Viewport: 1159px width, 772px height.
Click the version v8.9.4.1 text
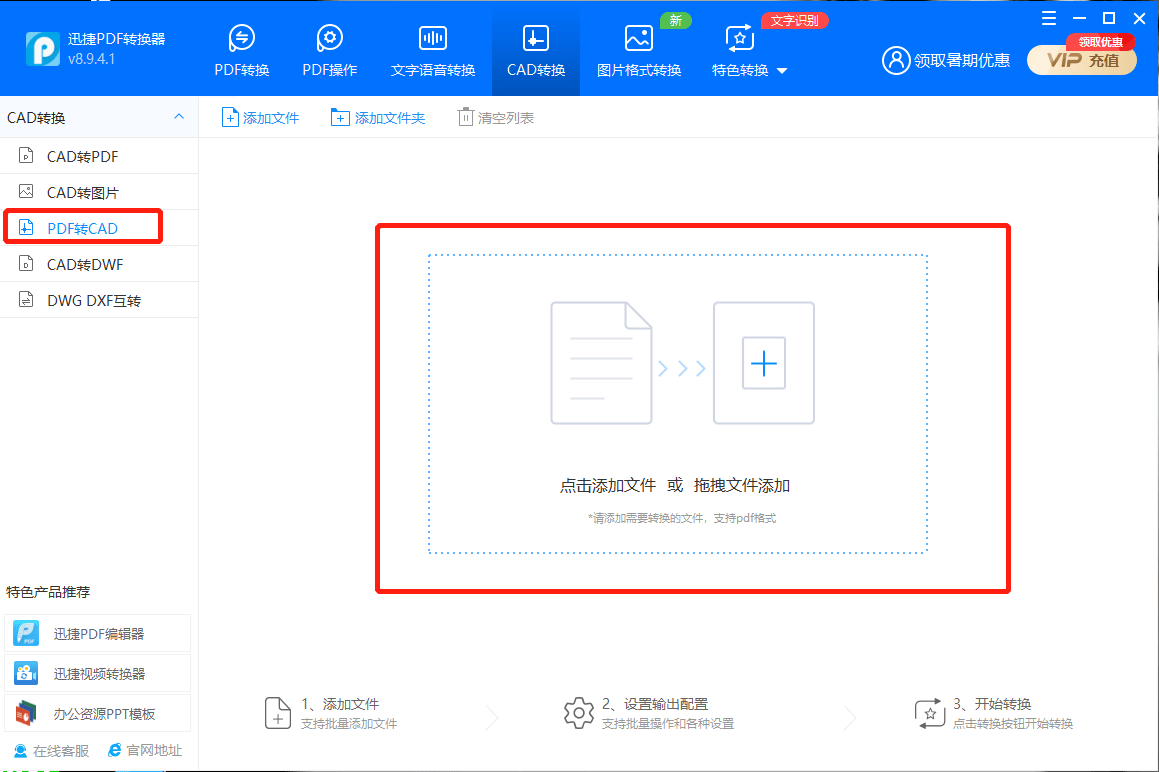(x=92, y=59)
